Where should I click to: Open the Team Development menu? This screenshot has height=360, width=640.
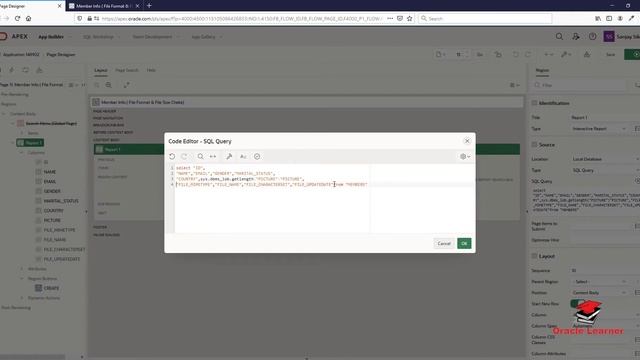click(x=156, y=37)
